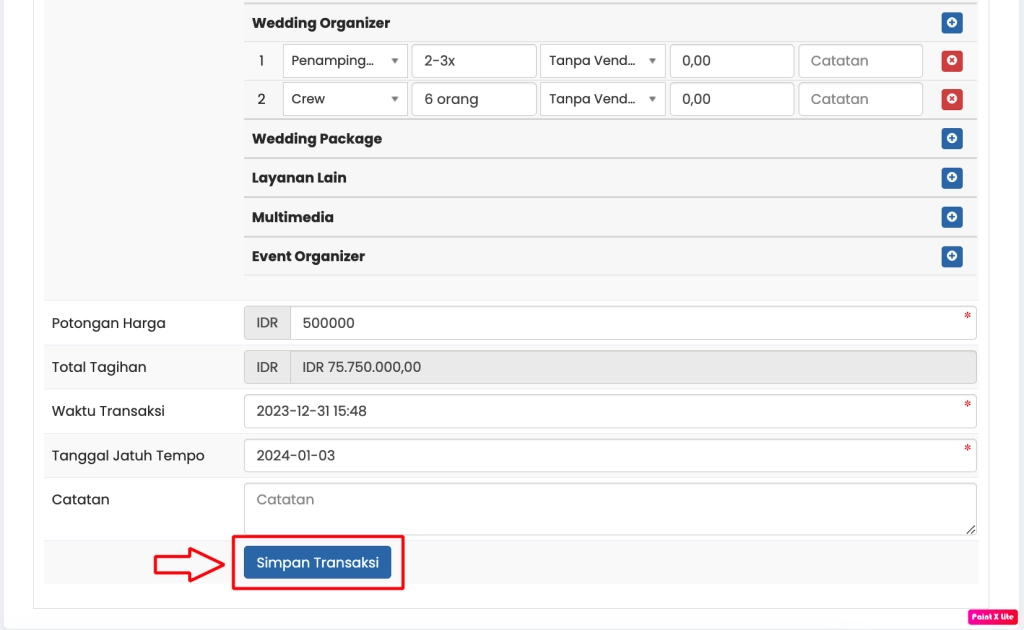Click the Paint X Lite badge
This screenshot has width=1024, height=630.
(992, 616)
